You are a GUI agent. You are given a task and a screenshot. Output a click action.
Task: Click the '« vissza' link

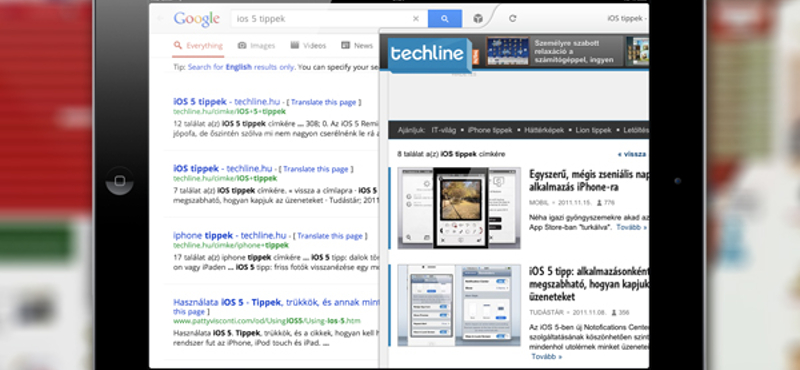click(632, 154)
